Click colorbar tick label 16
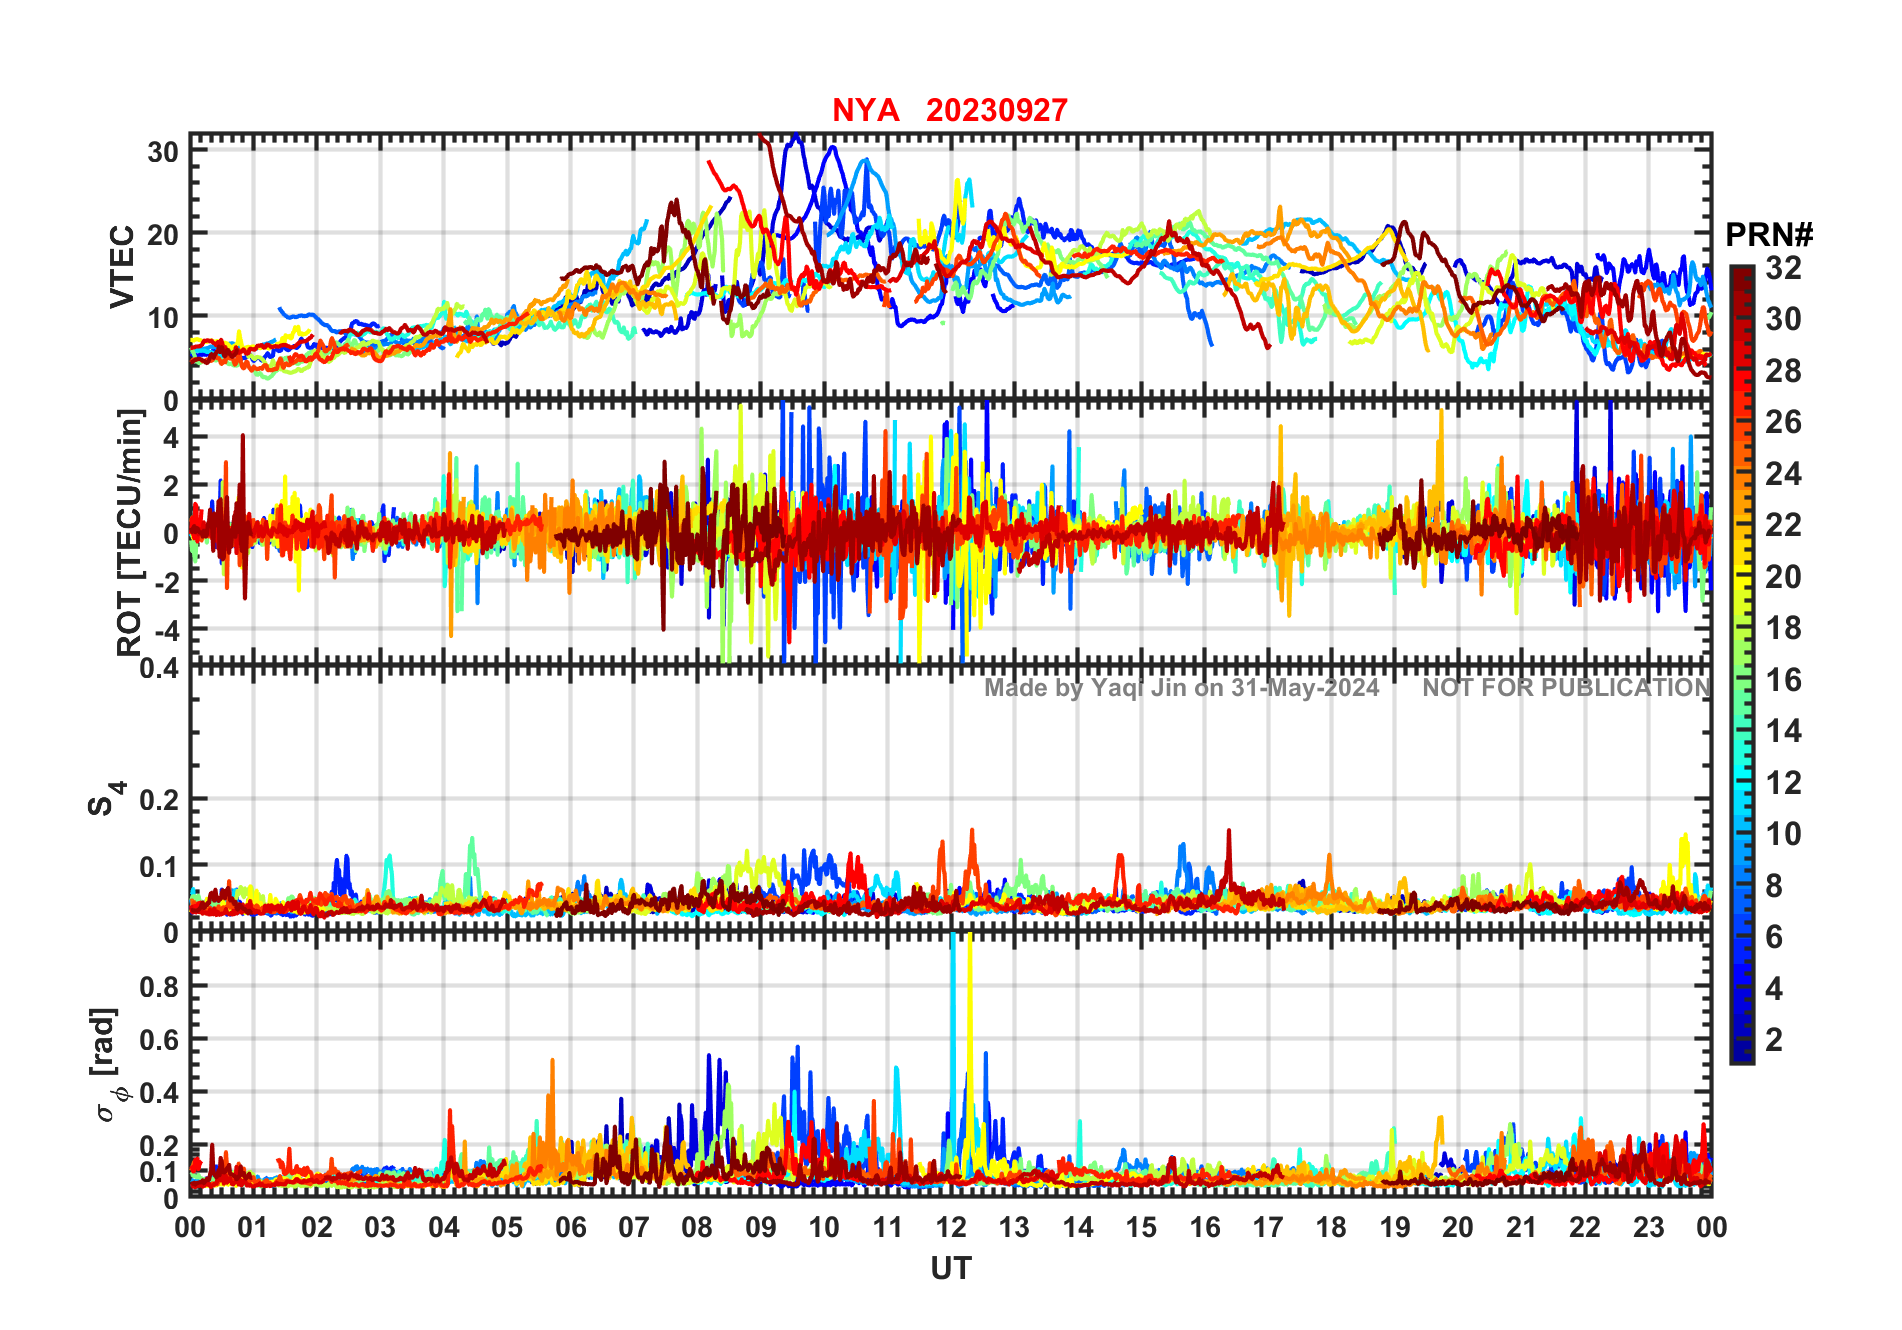The width and height of the screenshot is (1902, 1330). 1783,680
